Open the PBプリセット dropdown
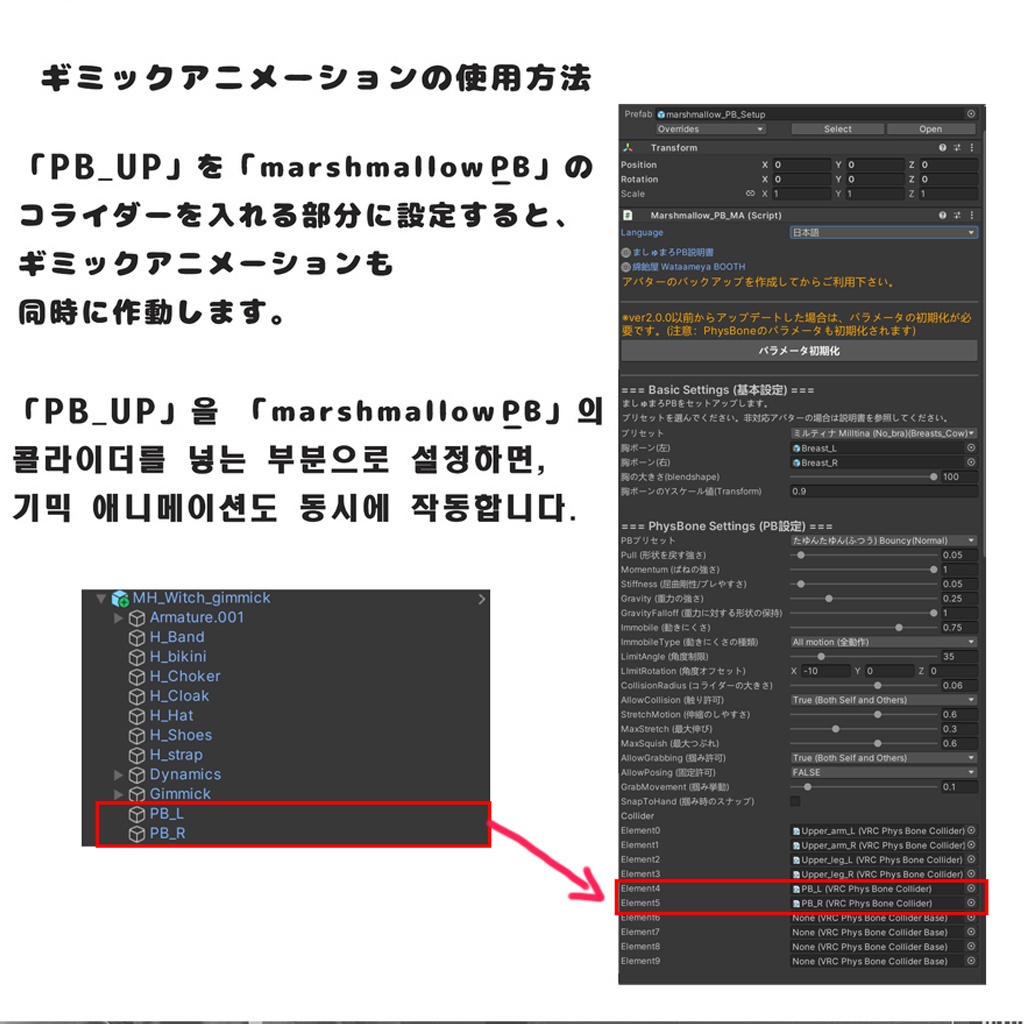The height and width of the screenshot is (1024, 1024). pyautogui.click(x=884, y=541)
